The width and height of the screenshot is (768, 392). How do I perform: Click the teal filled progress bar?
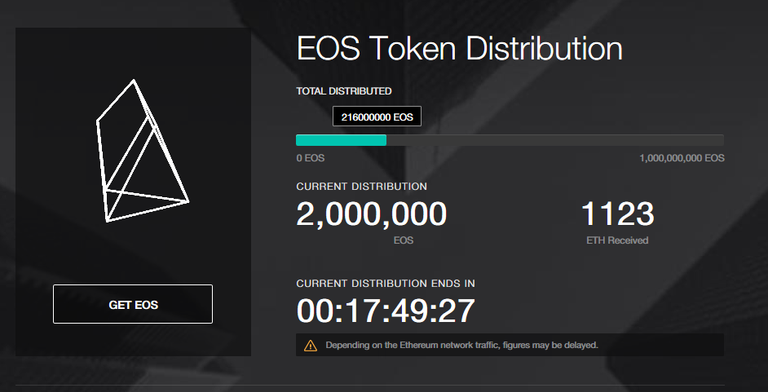click(x=341, y=140)
